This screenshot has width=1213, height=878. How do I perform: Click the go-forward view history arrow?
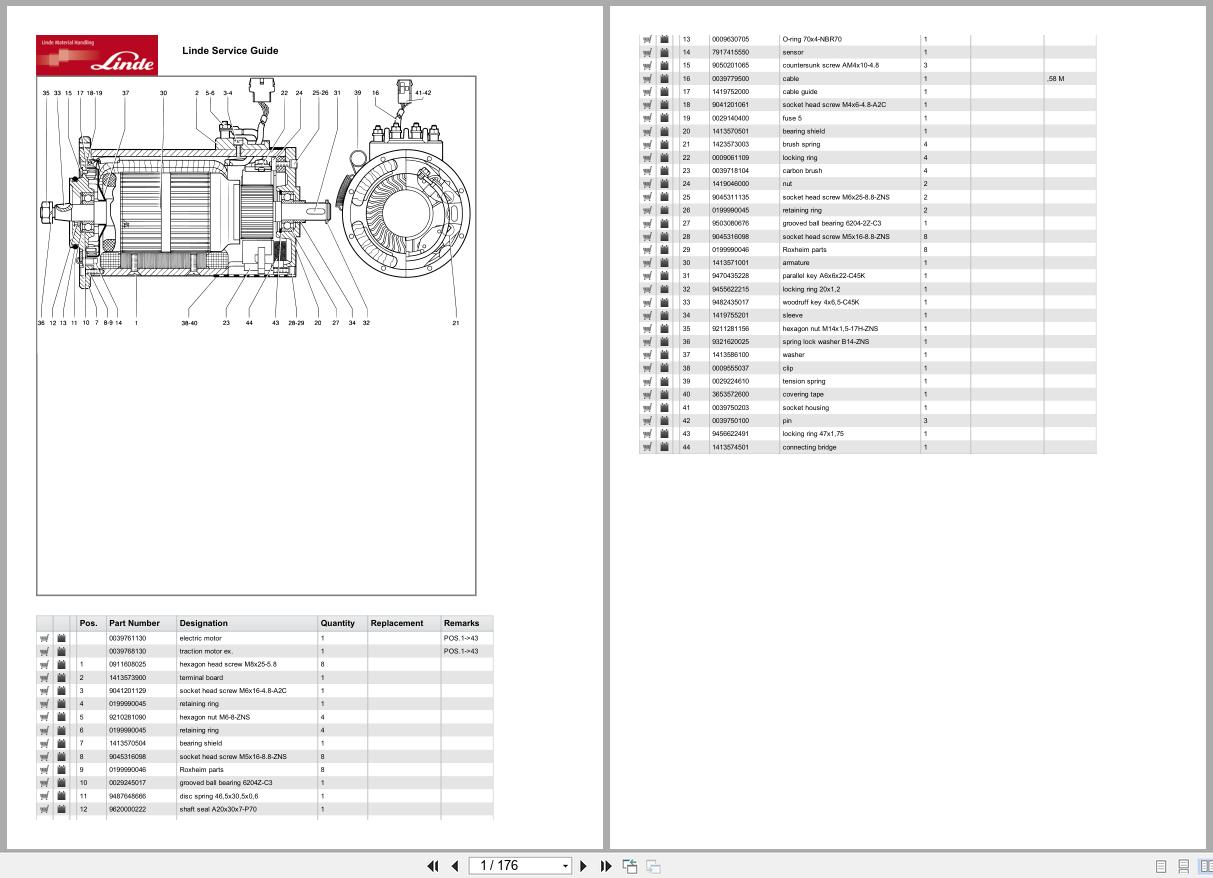pos(652,865)
